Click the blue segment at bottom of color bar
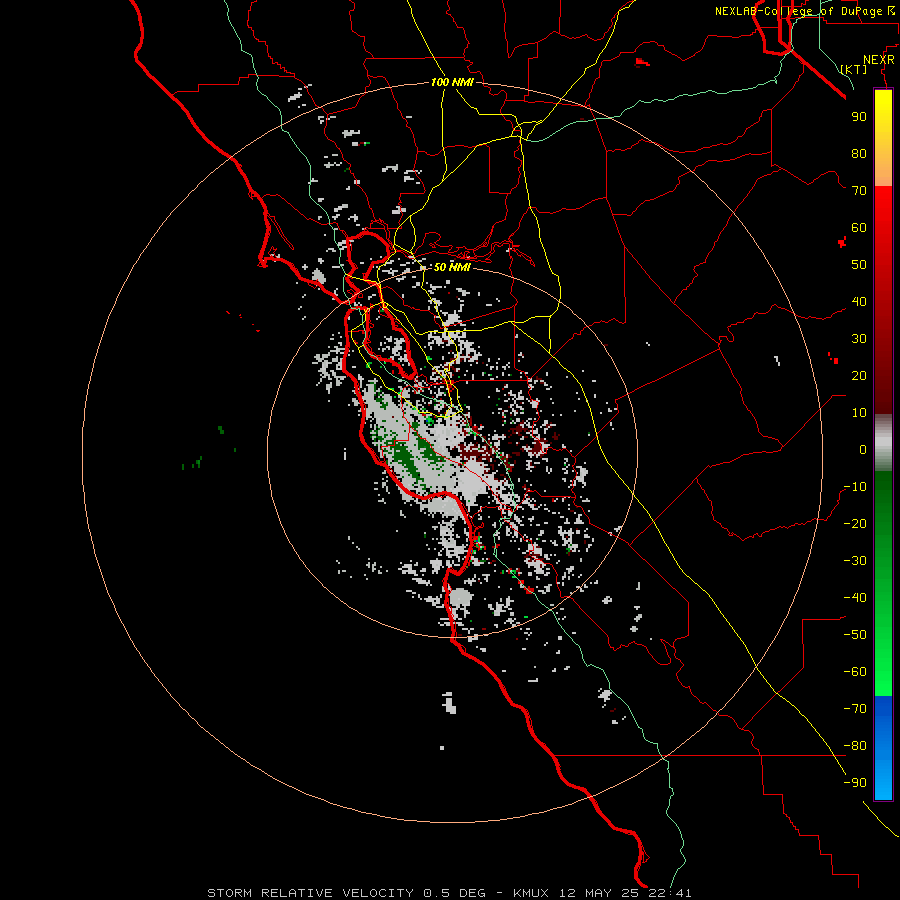 (883, 748)
